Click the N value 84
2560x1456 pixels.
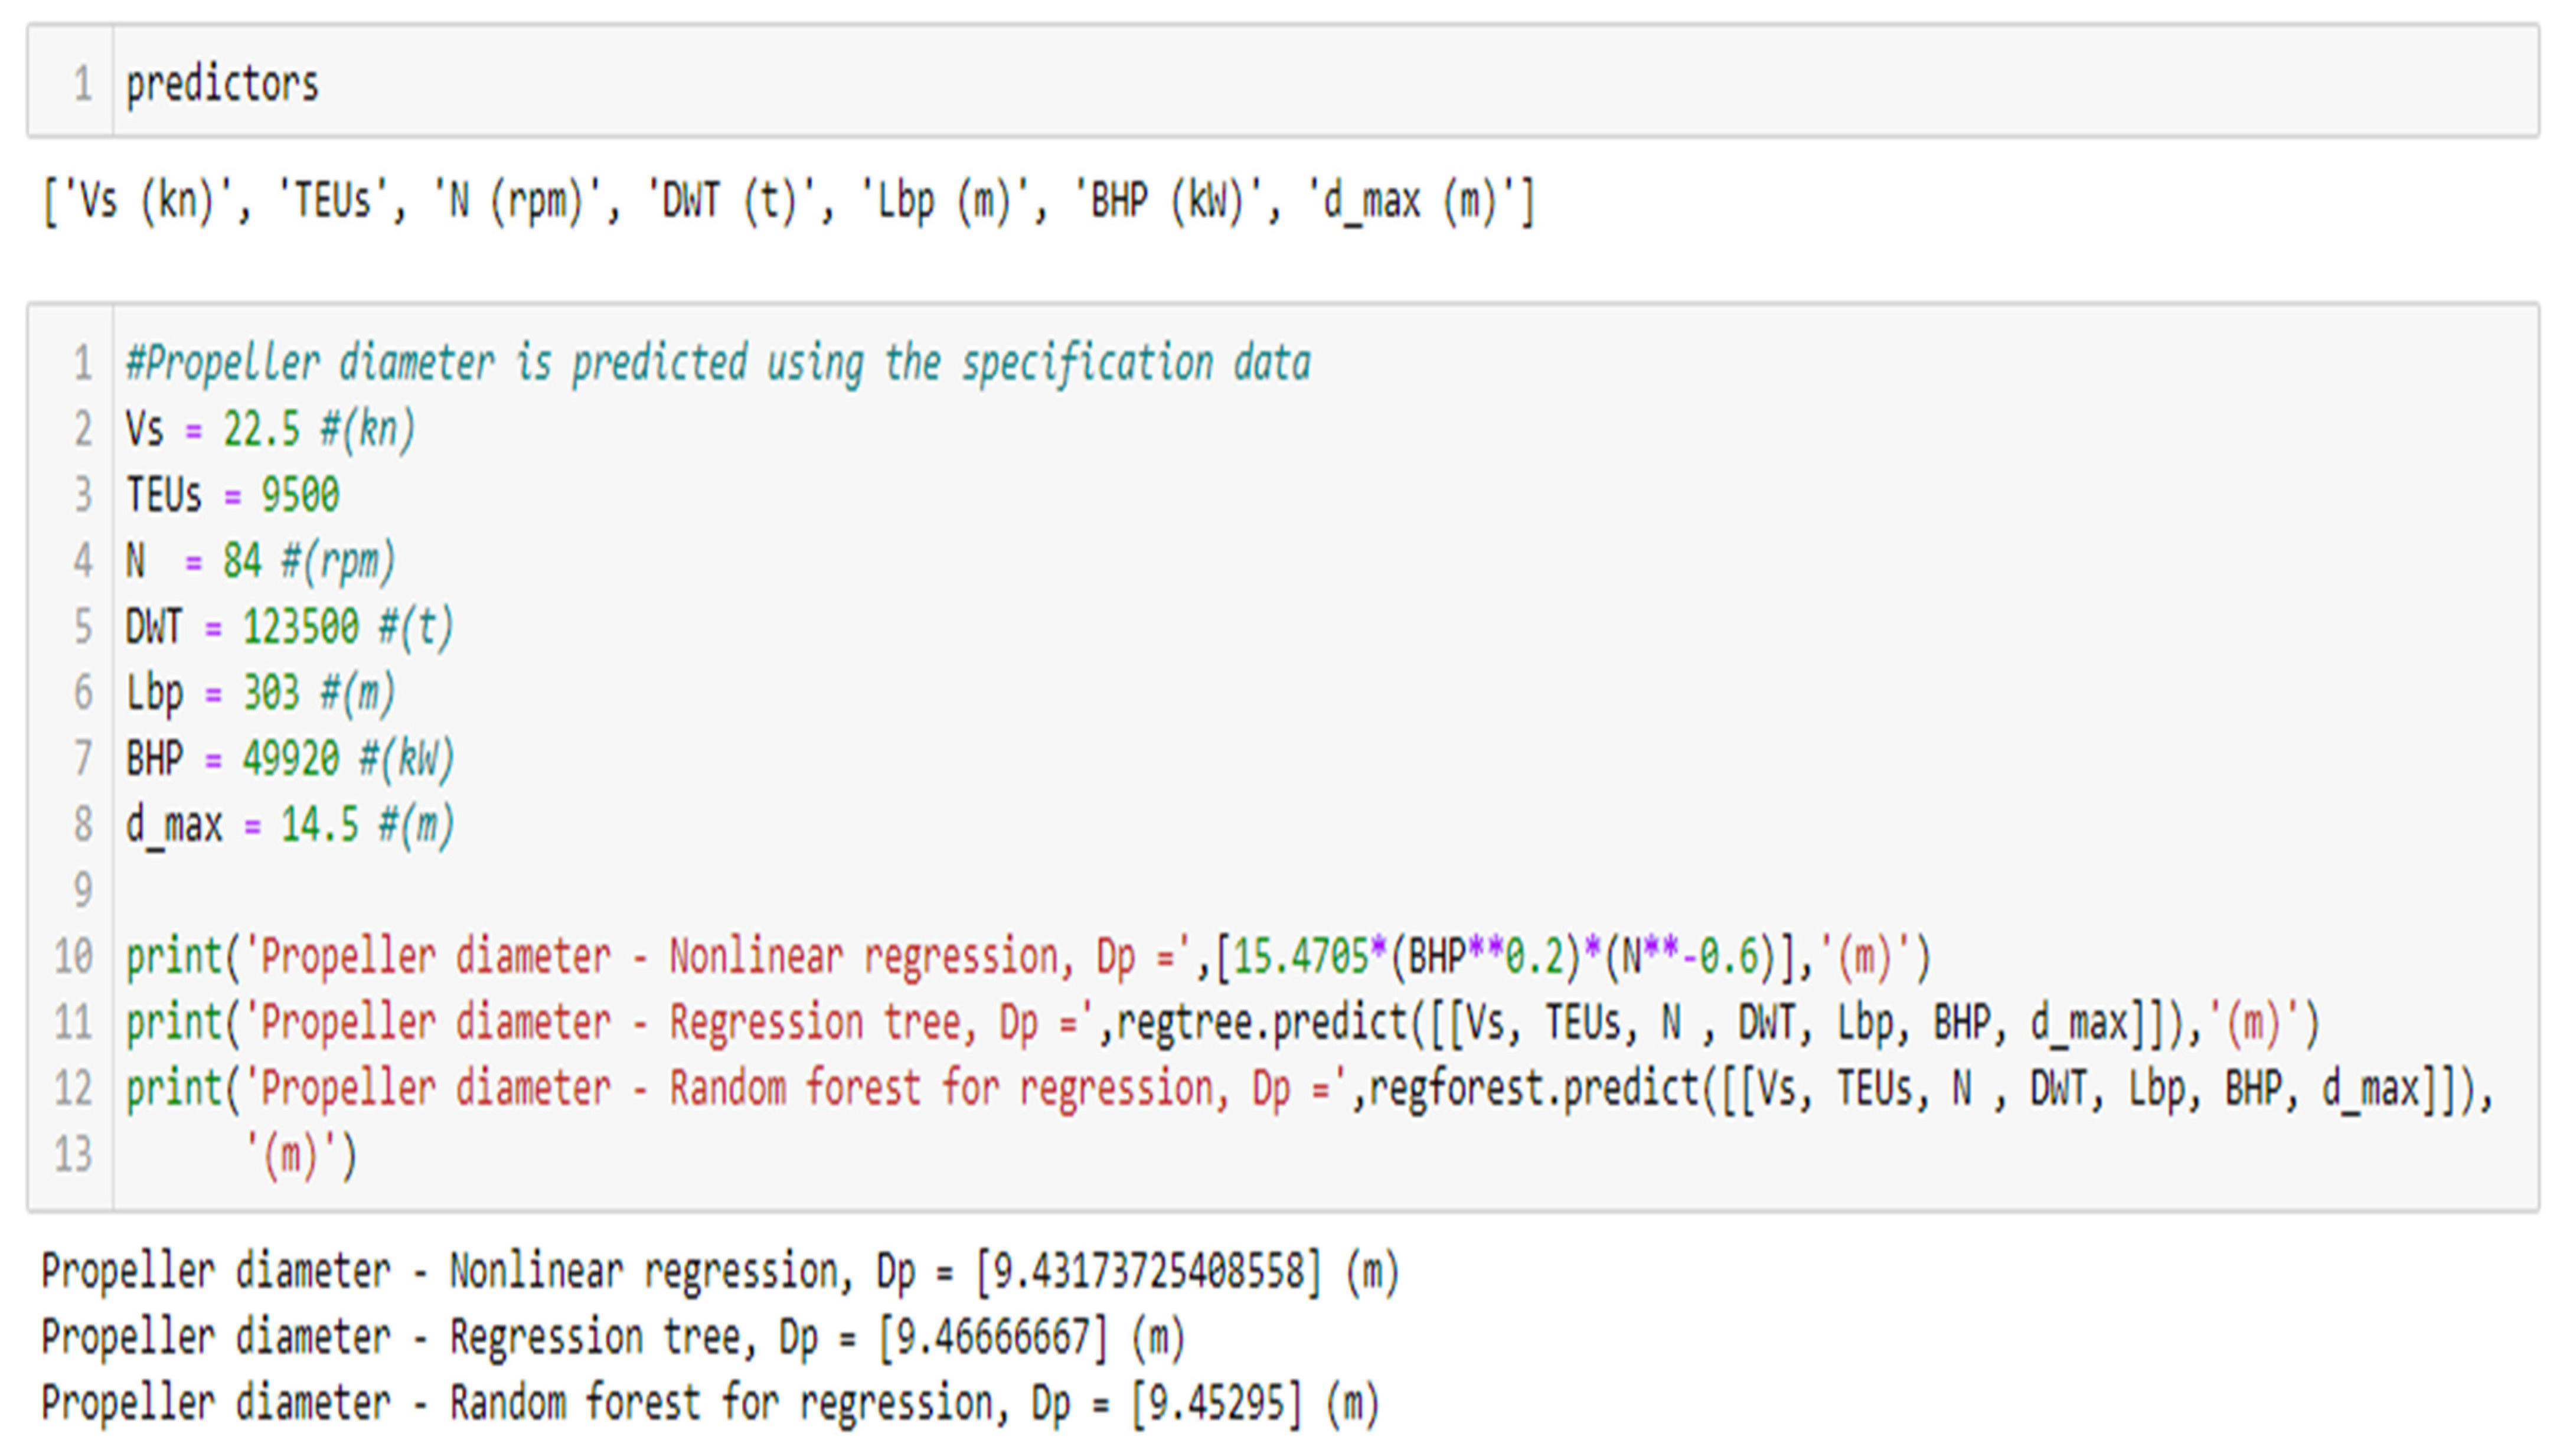tap(242, 560)
